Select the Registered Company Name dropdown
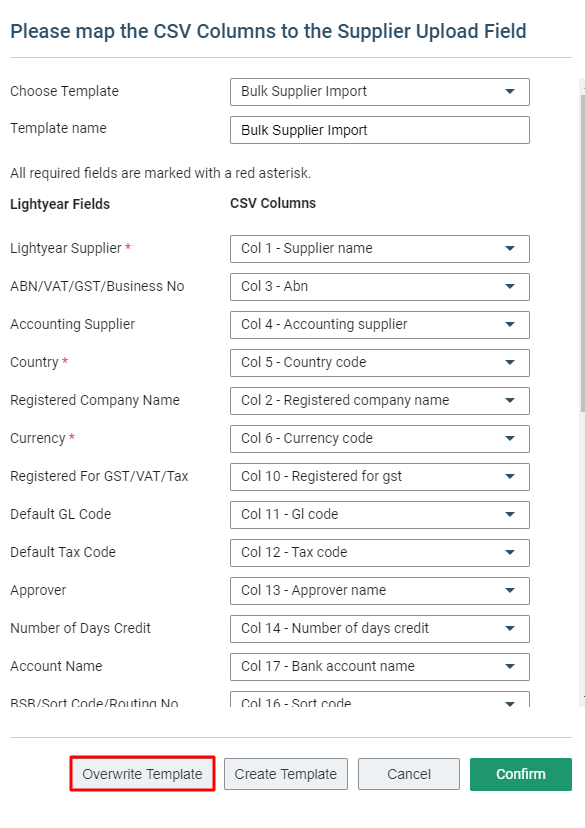 [380, 401]
